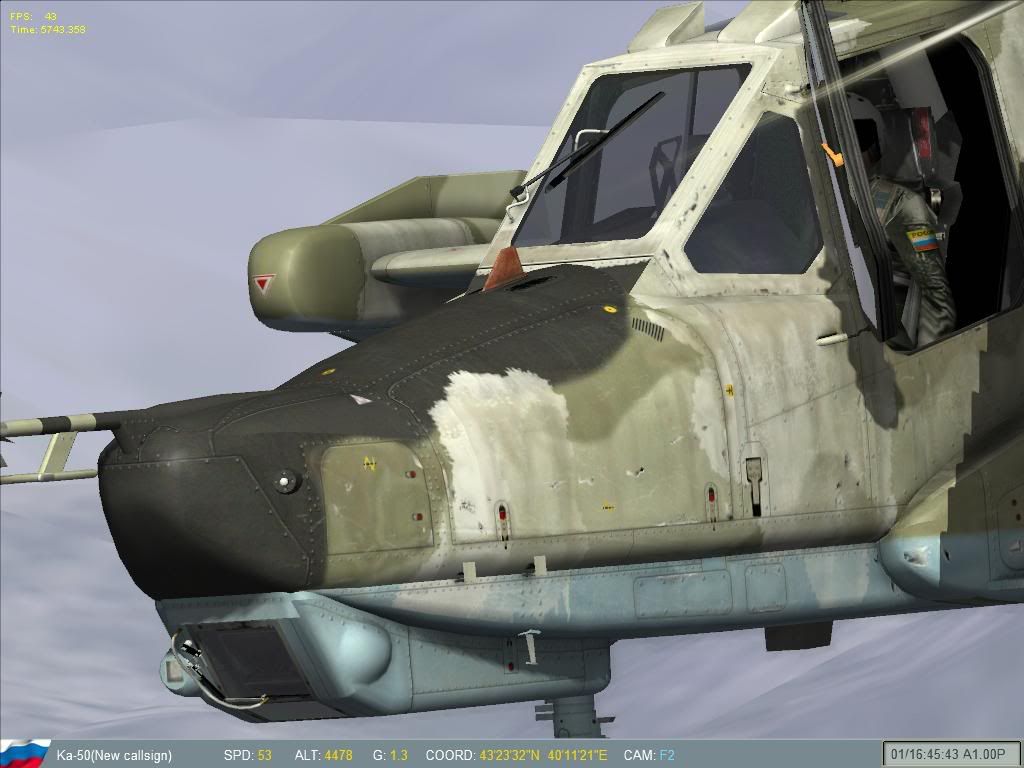Viewport: 1024px width, 768px height.
Task: Select the Ka-50(New callsign) aircraft label
Action: [x=114, y=756]
